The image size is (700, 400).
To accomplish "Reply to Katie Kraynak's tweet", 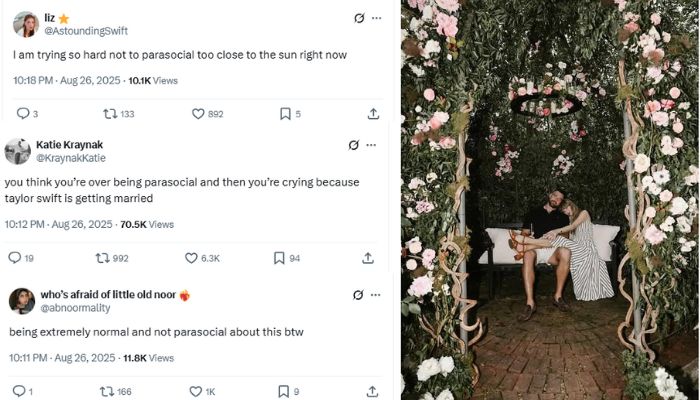I will (x=14, y=258).
